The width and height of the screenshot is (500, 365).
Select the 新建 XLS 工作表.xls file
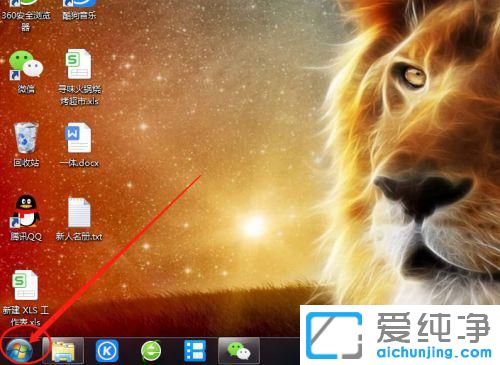26,298
